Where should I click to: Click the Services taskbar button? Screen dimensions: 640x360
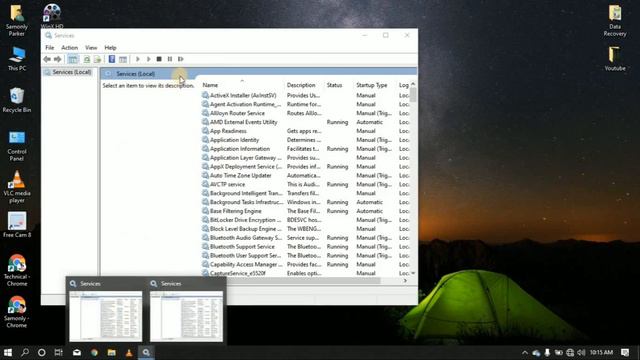146,352
